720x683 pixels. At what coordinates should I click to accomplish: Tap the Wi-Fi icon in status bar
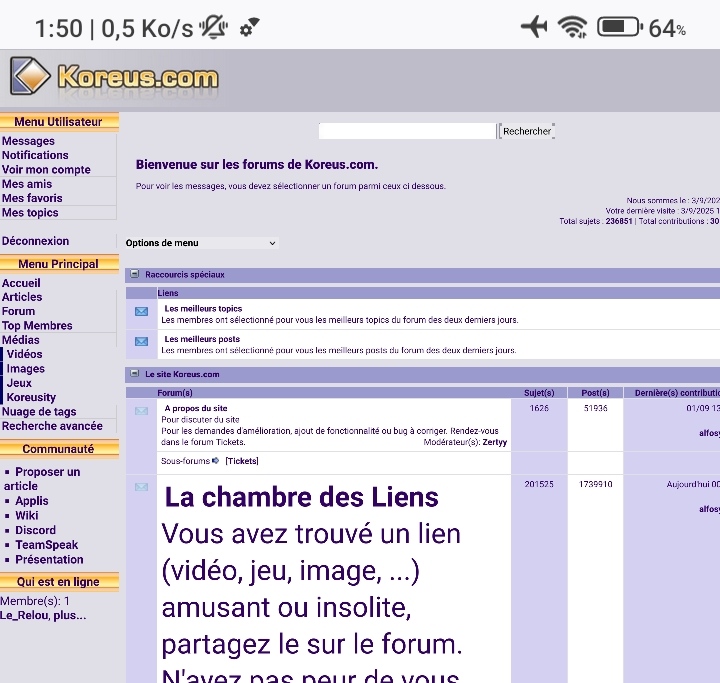572,27
